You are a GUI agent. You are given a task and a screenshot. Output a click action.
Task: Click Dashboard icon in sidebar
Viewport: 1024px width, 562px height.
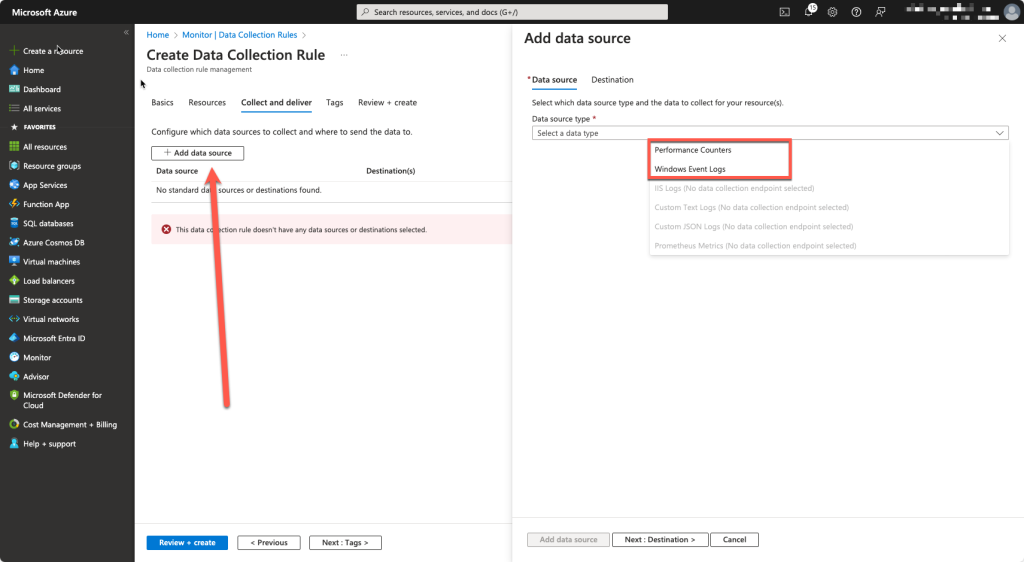(14, 89)
